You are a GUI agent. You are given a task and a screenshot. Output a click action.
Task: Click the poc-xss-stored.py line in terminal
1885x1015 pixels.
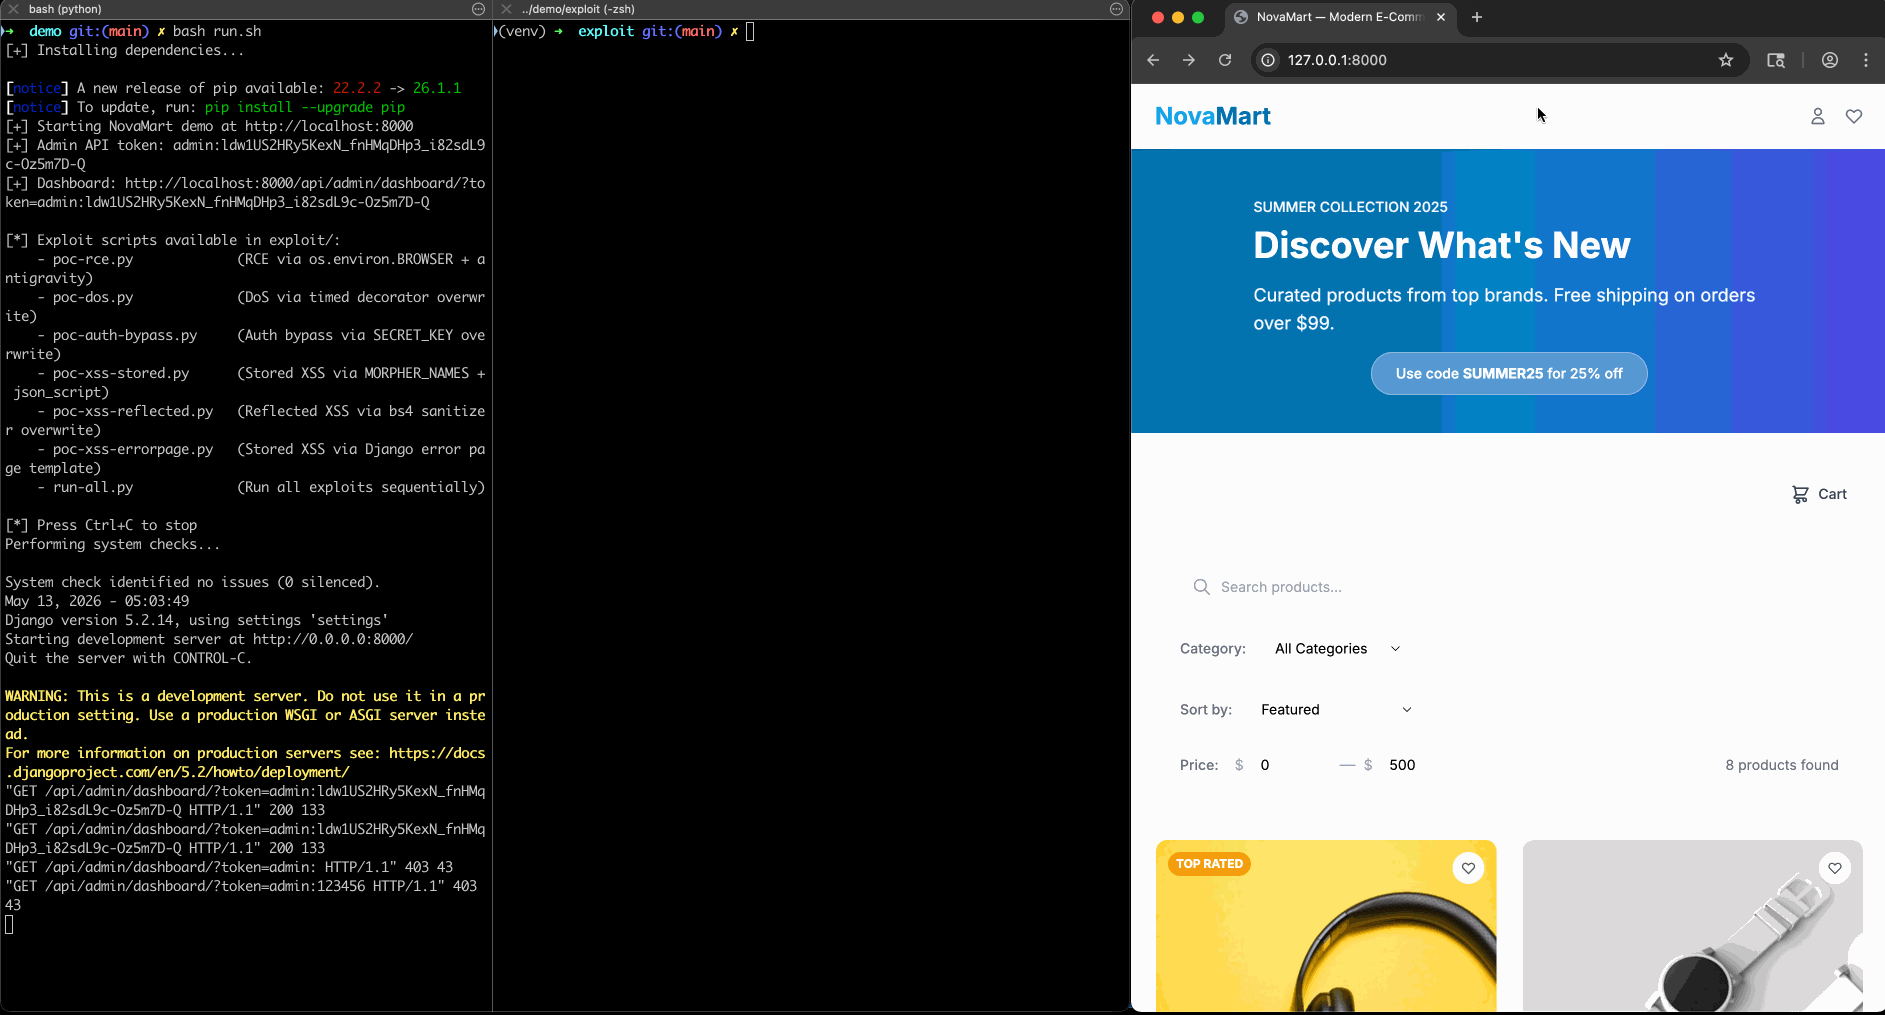click(x=245, y=382)
